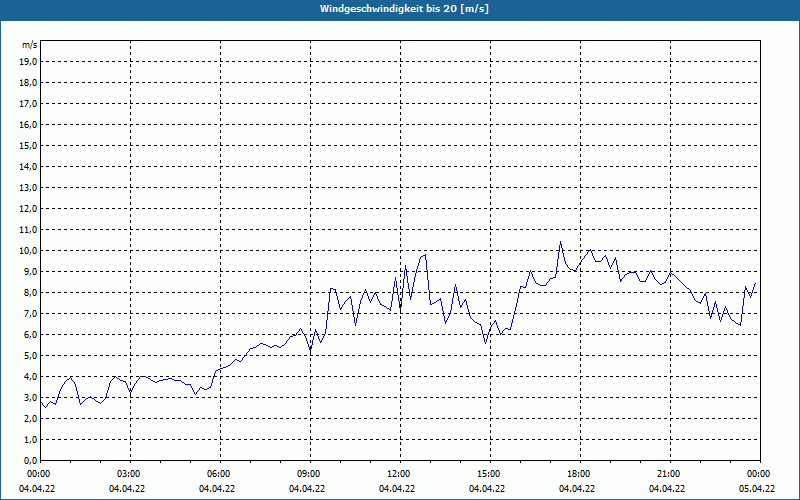Click the 11,0 y-axis label
800x500 pixels.
click(28, 230)
